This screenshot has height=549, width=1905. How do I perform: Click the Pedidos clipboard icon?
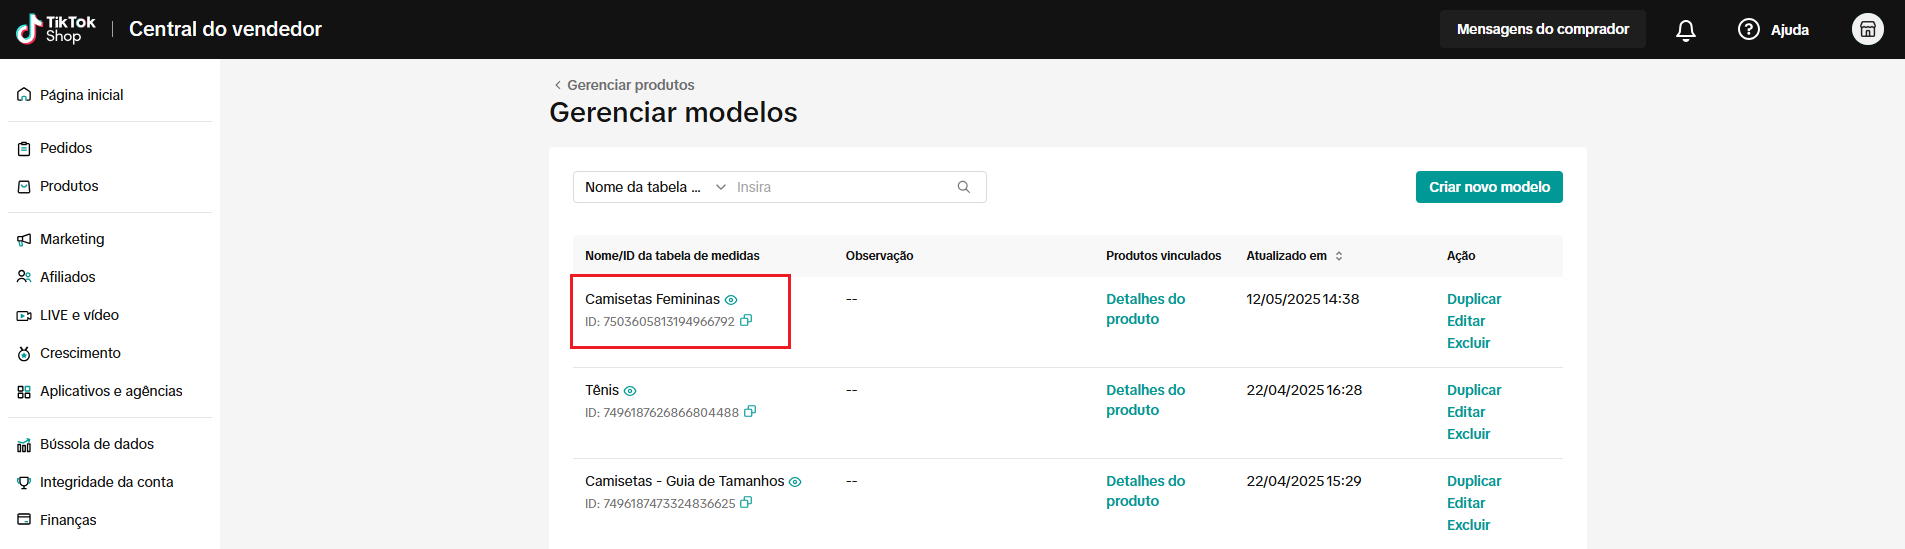click(x=24, y=148)
